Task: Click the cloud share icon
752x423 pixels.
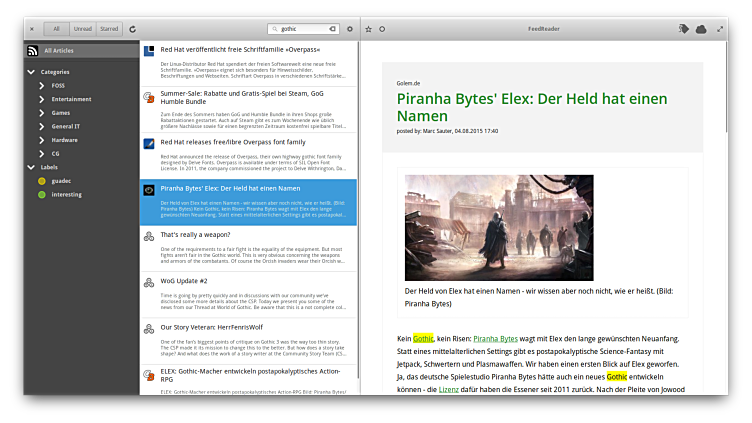Action: 701,29
